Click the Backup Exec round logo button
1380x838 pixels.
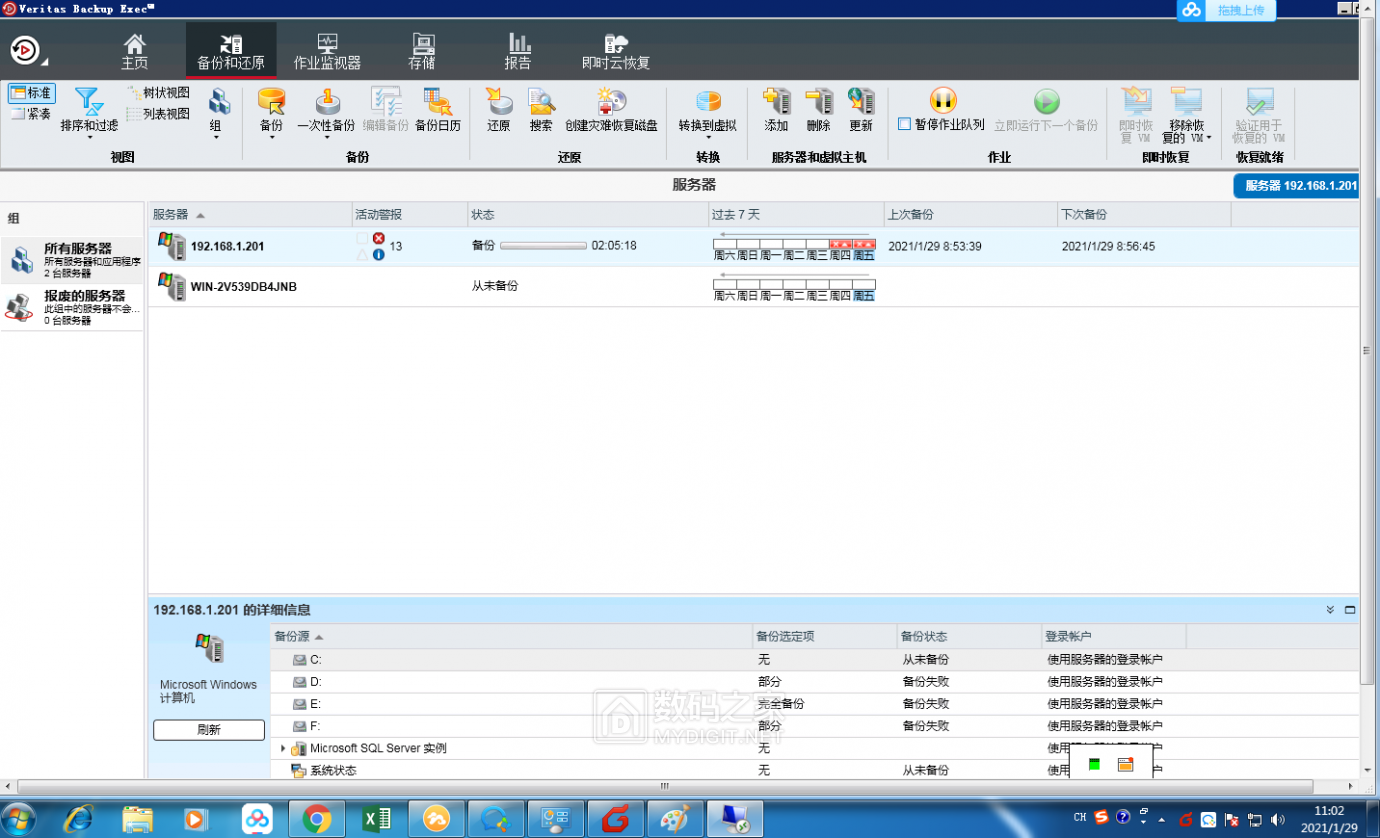[25, 49]
